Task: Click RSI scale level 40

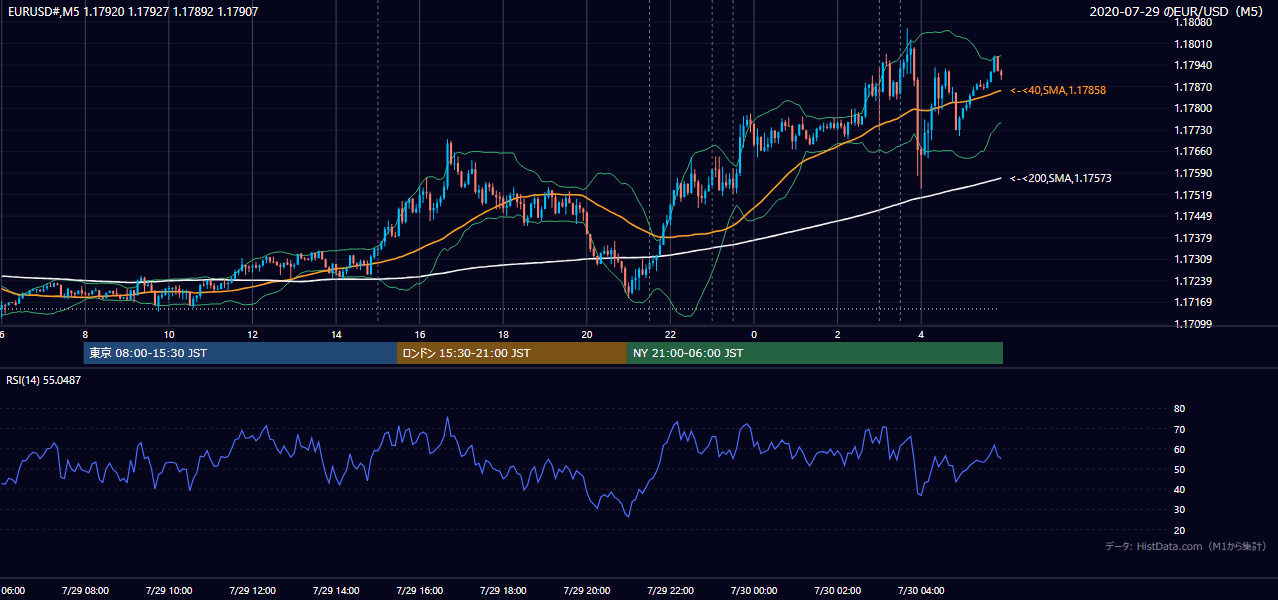Action: click(x=1179, y=489)
